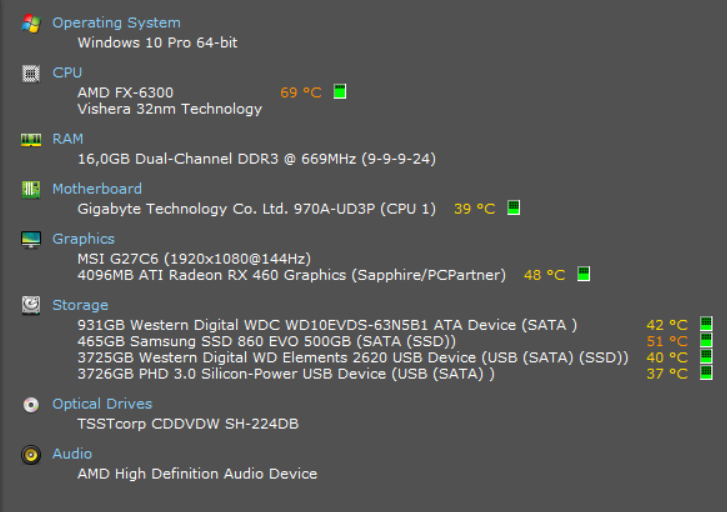Open the Operating System section link
The image size is (727, 512).
tap(116, 23)
